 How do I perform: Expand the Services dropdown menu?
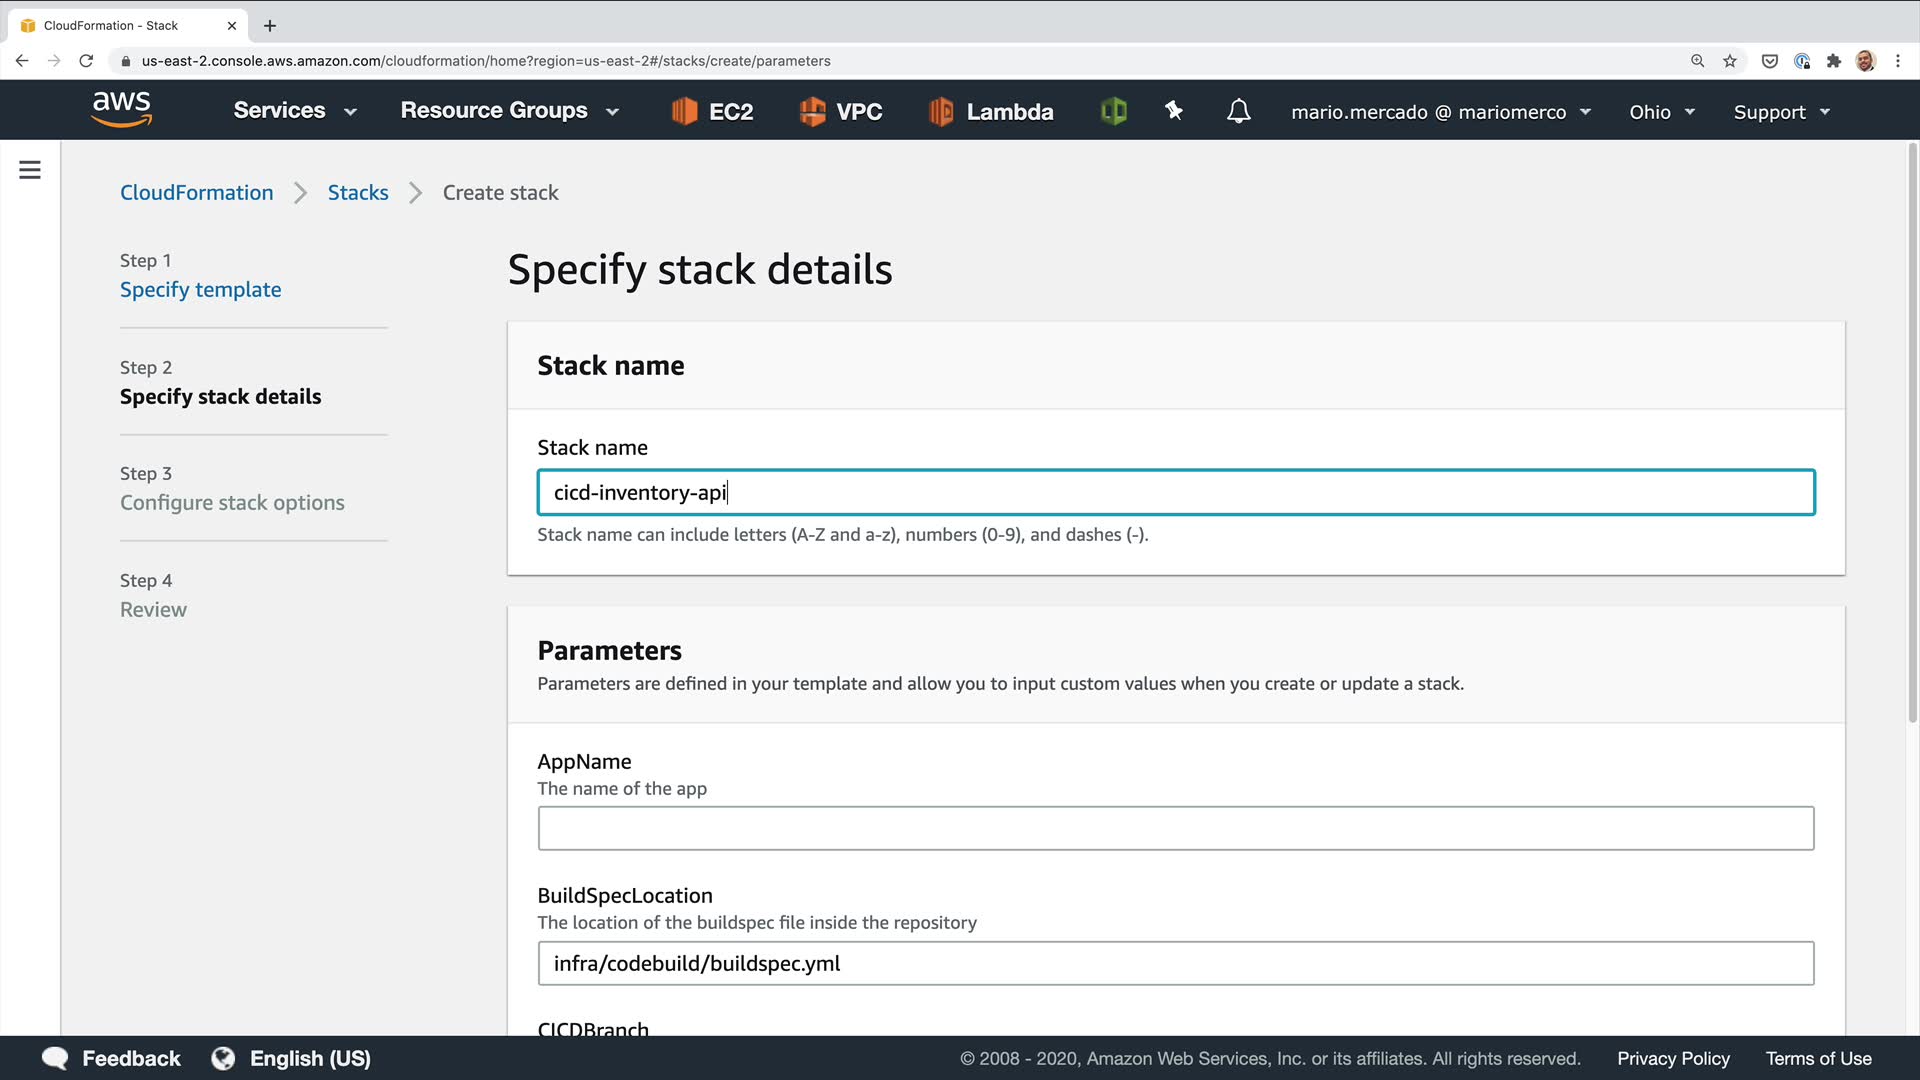[x=294, y=111]
